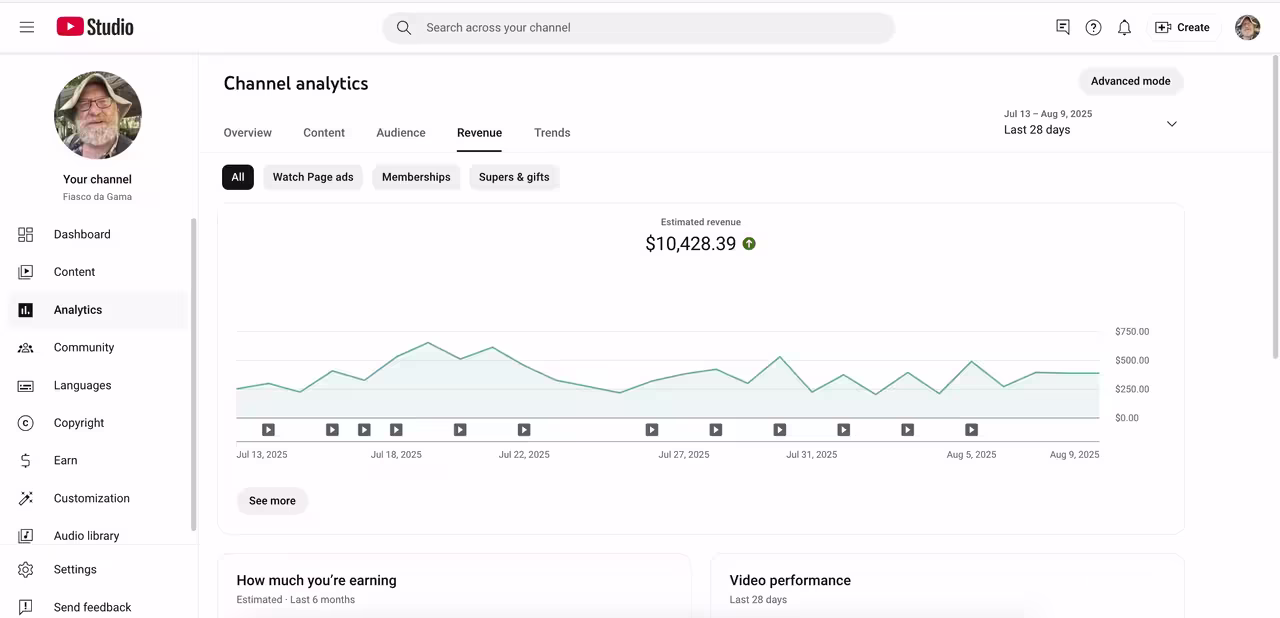Open the Create button menu
Viewport: 1280px width, 618px height.
pos(1182,27)
